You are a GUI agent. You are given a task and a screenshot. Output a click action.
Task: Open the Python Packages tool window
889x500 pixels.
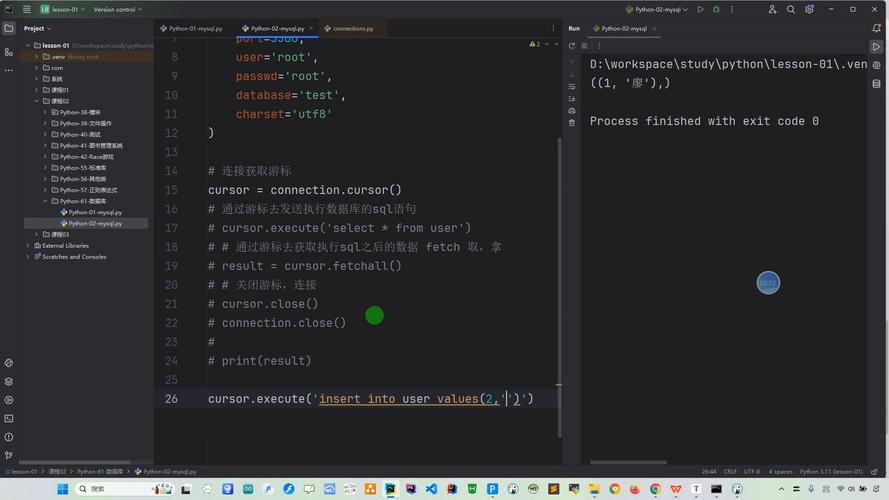click(9, 382)
